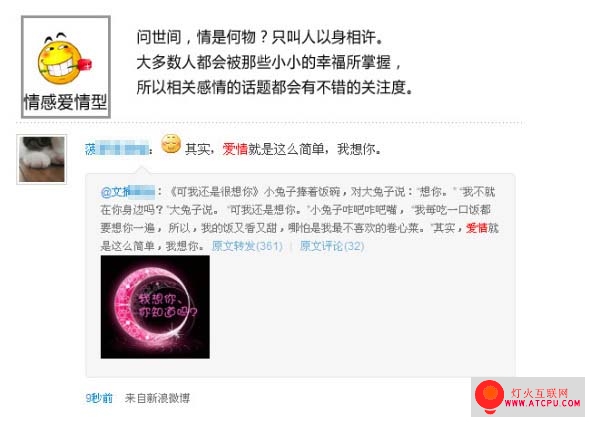Click the speech bubble pointer of quote box
Viewport: 590px width, 422px height.
143,170
